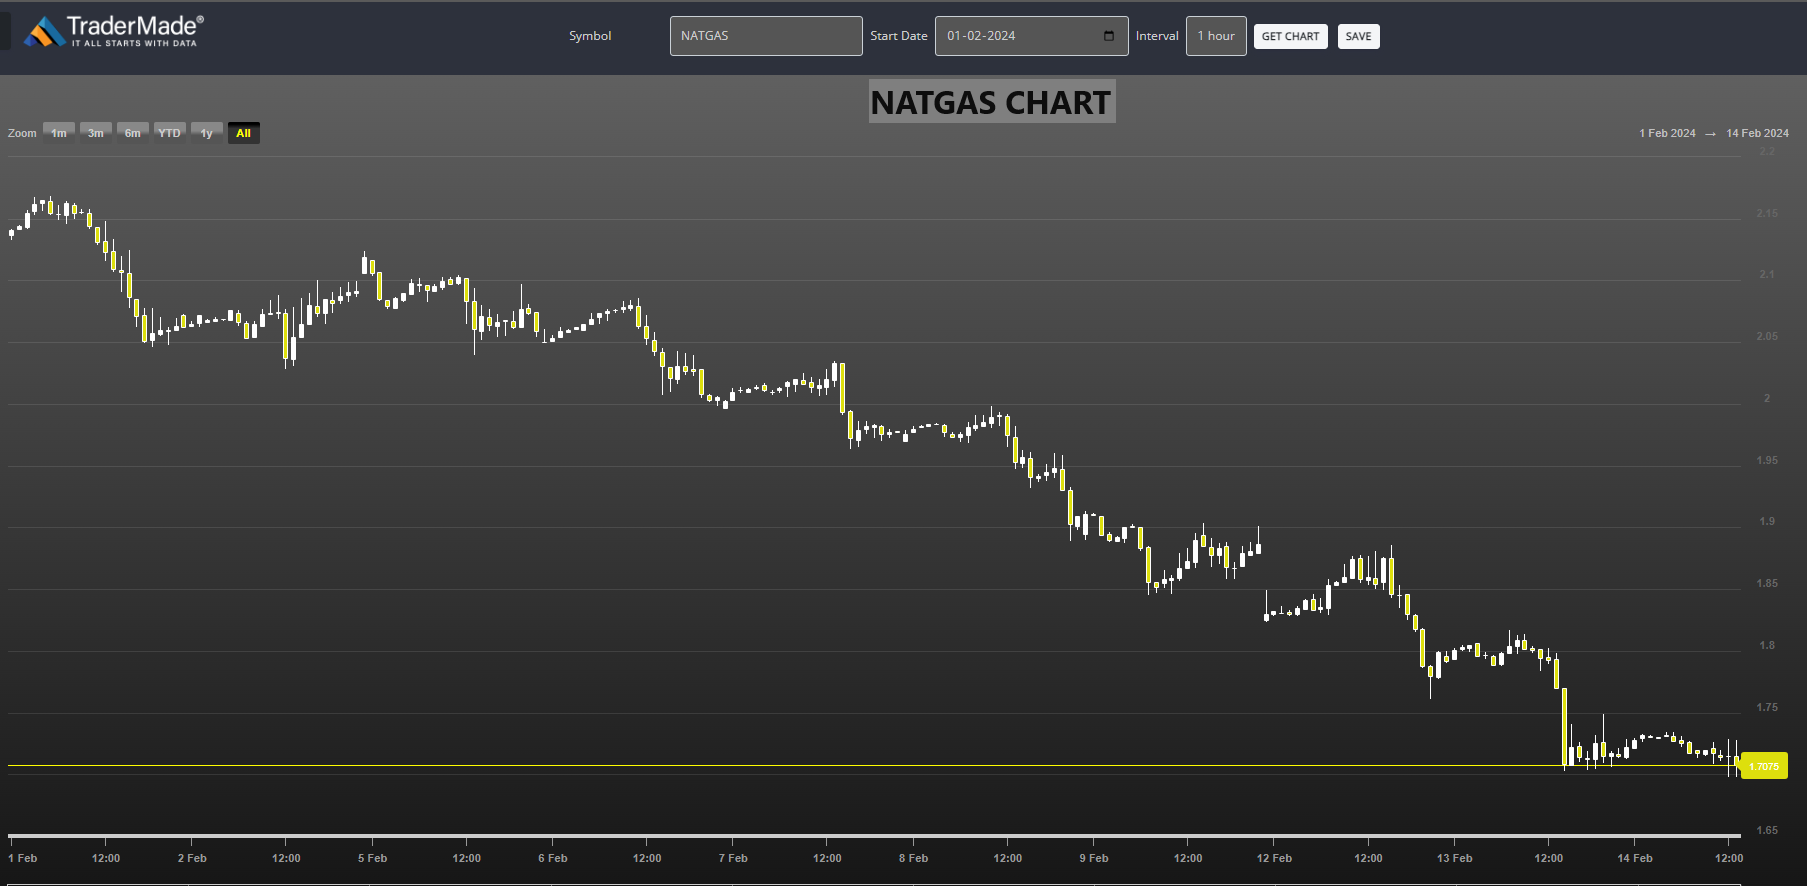Select the YTD zoom range
Image resolution: width=1807 pixels, height=886 pixels.
tap(170, 133)
